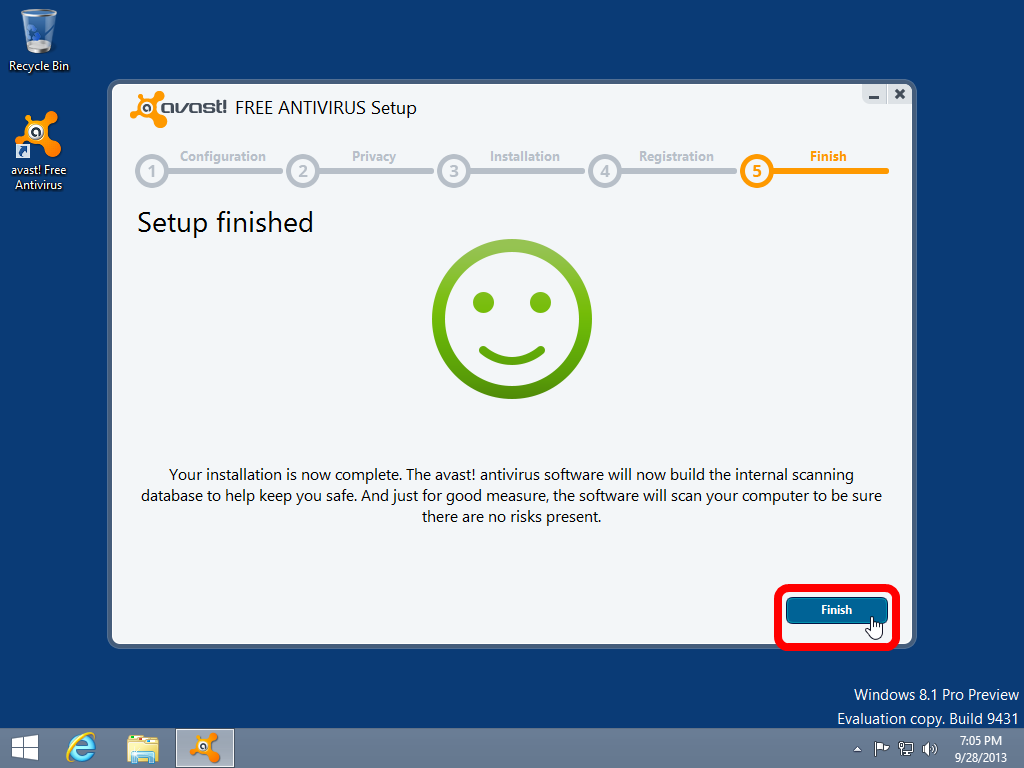Open the Recycle Bin desktop icon
1024x768 pixels.
[39, 32]
